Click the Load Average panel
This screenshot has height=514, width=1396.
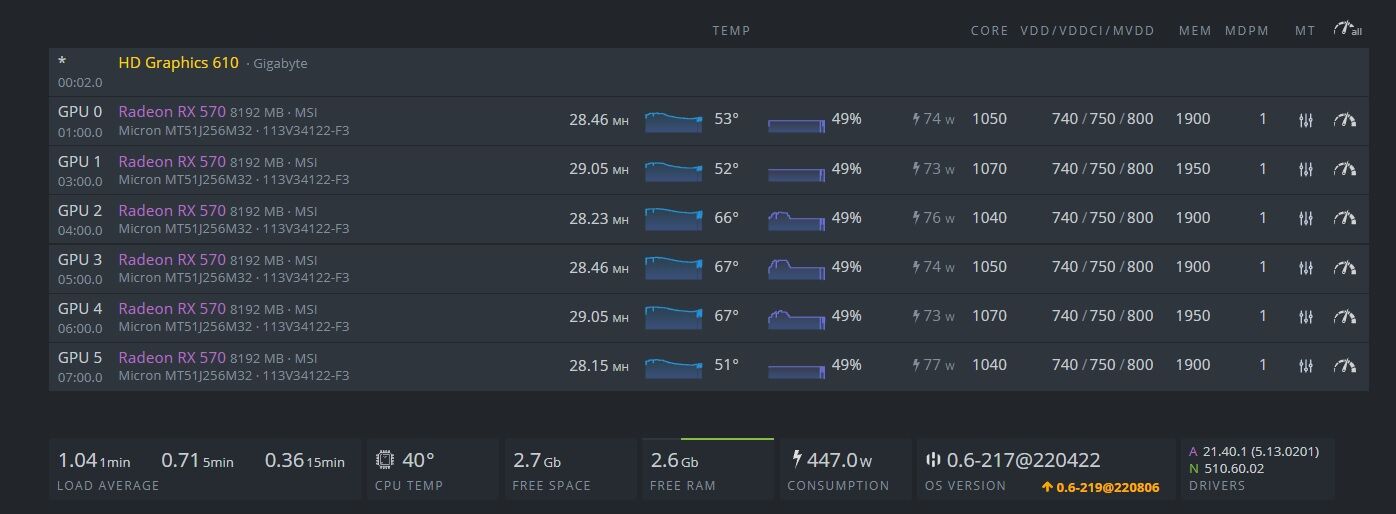click(x=205, y=469)
